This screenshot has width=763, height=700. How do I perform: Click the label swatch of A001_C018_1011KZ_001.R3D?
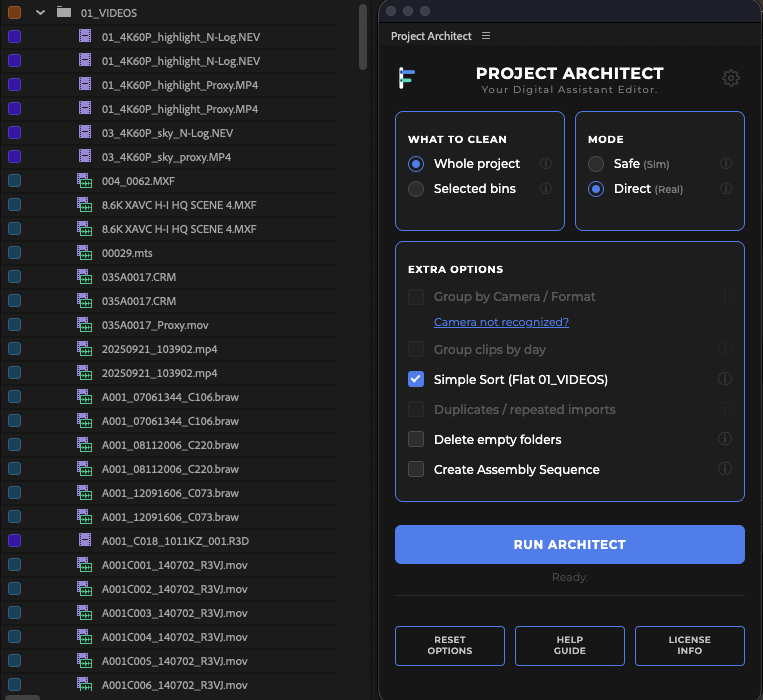pos(15,540)
